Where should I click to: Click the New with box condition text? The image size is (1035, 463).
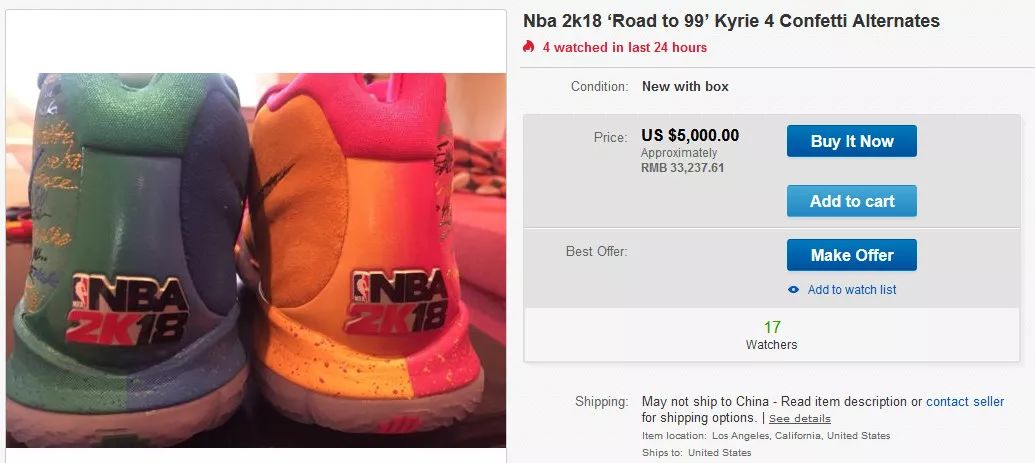pos(685,86)
